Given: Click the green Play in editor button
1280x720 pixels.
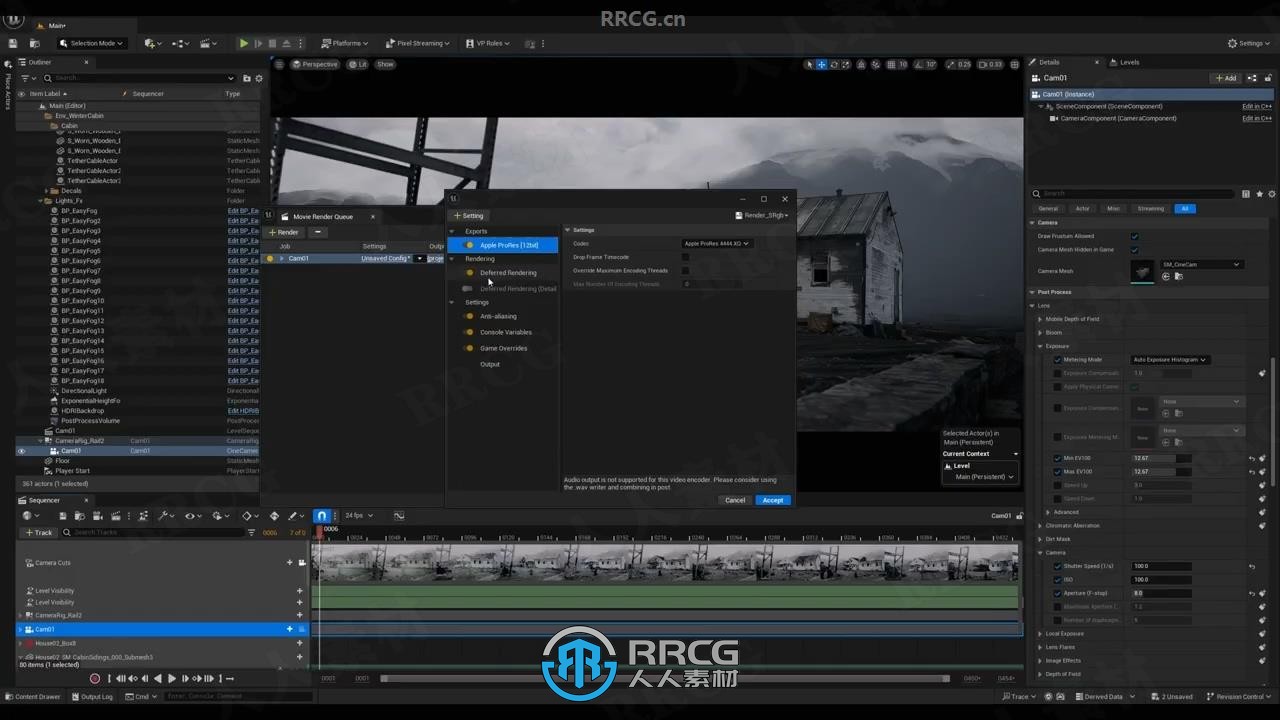Looking at the screenshot, I should coord(243,43).
